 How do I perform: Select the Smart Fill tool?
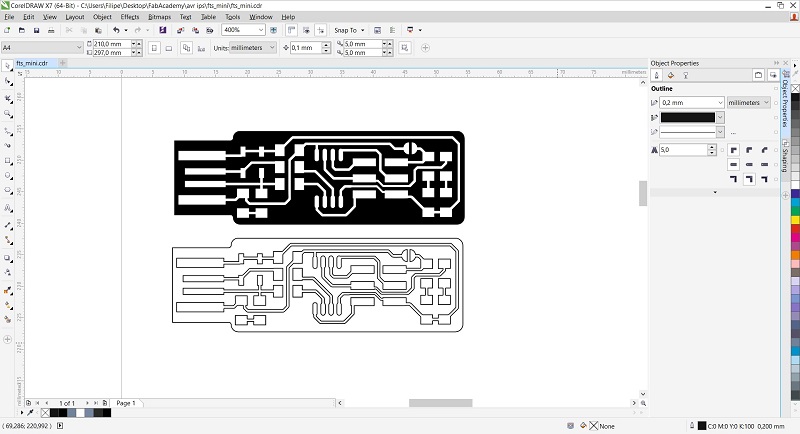8,320
